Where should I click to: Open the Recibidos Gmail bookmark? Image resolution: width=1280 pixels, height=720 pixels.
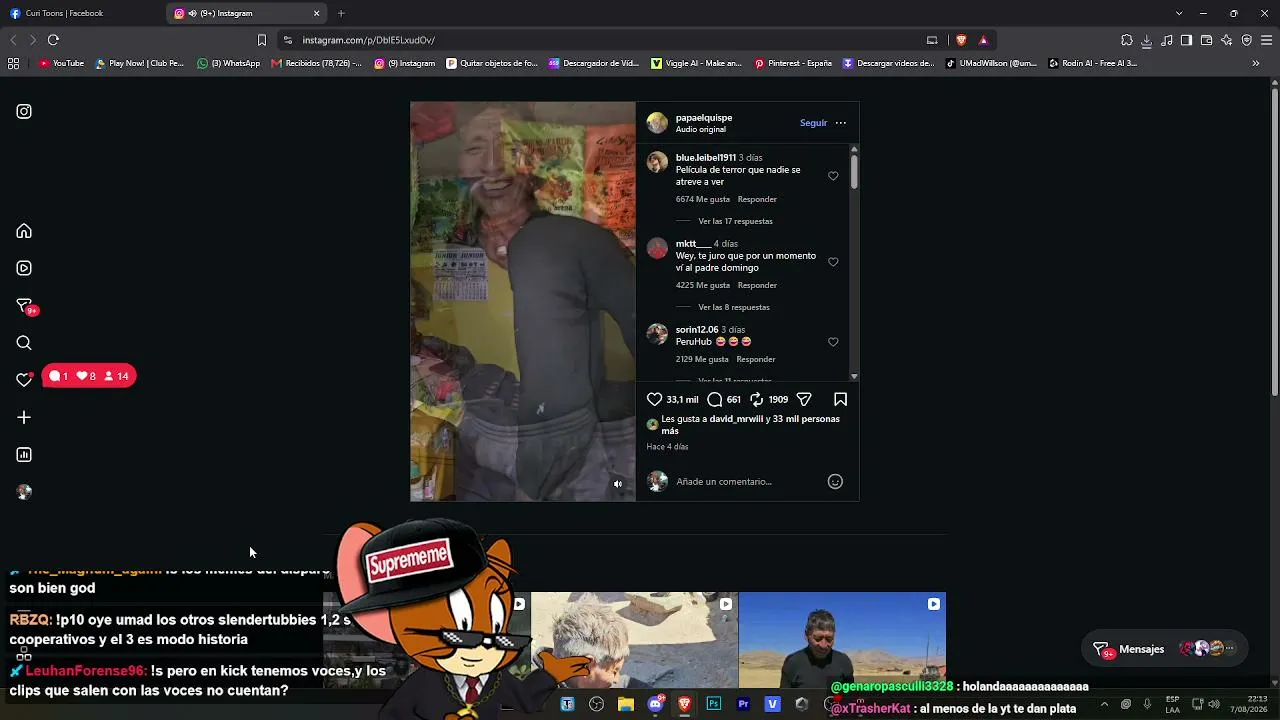pyautogui.click(x=317, y=63)
